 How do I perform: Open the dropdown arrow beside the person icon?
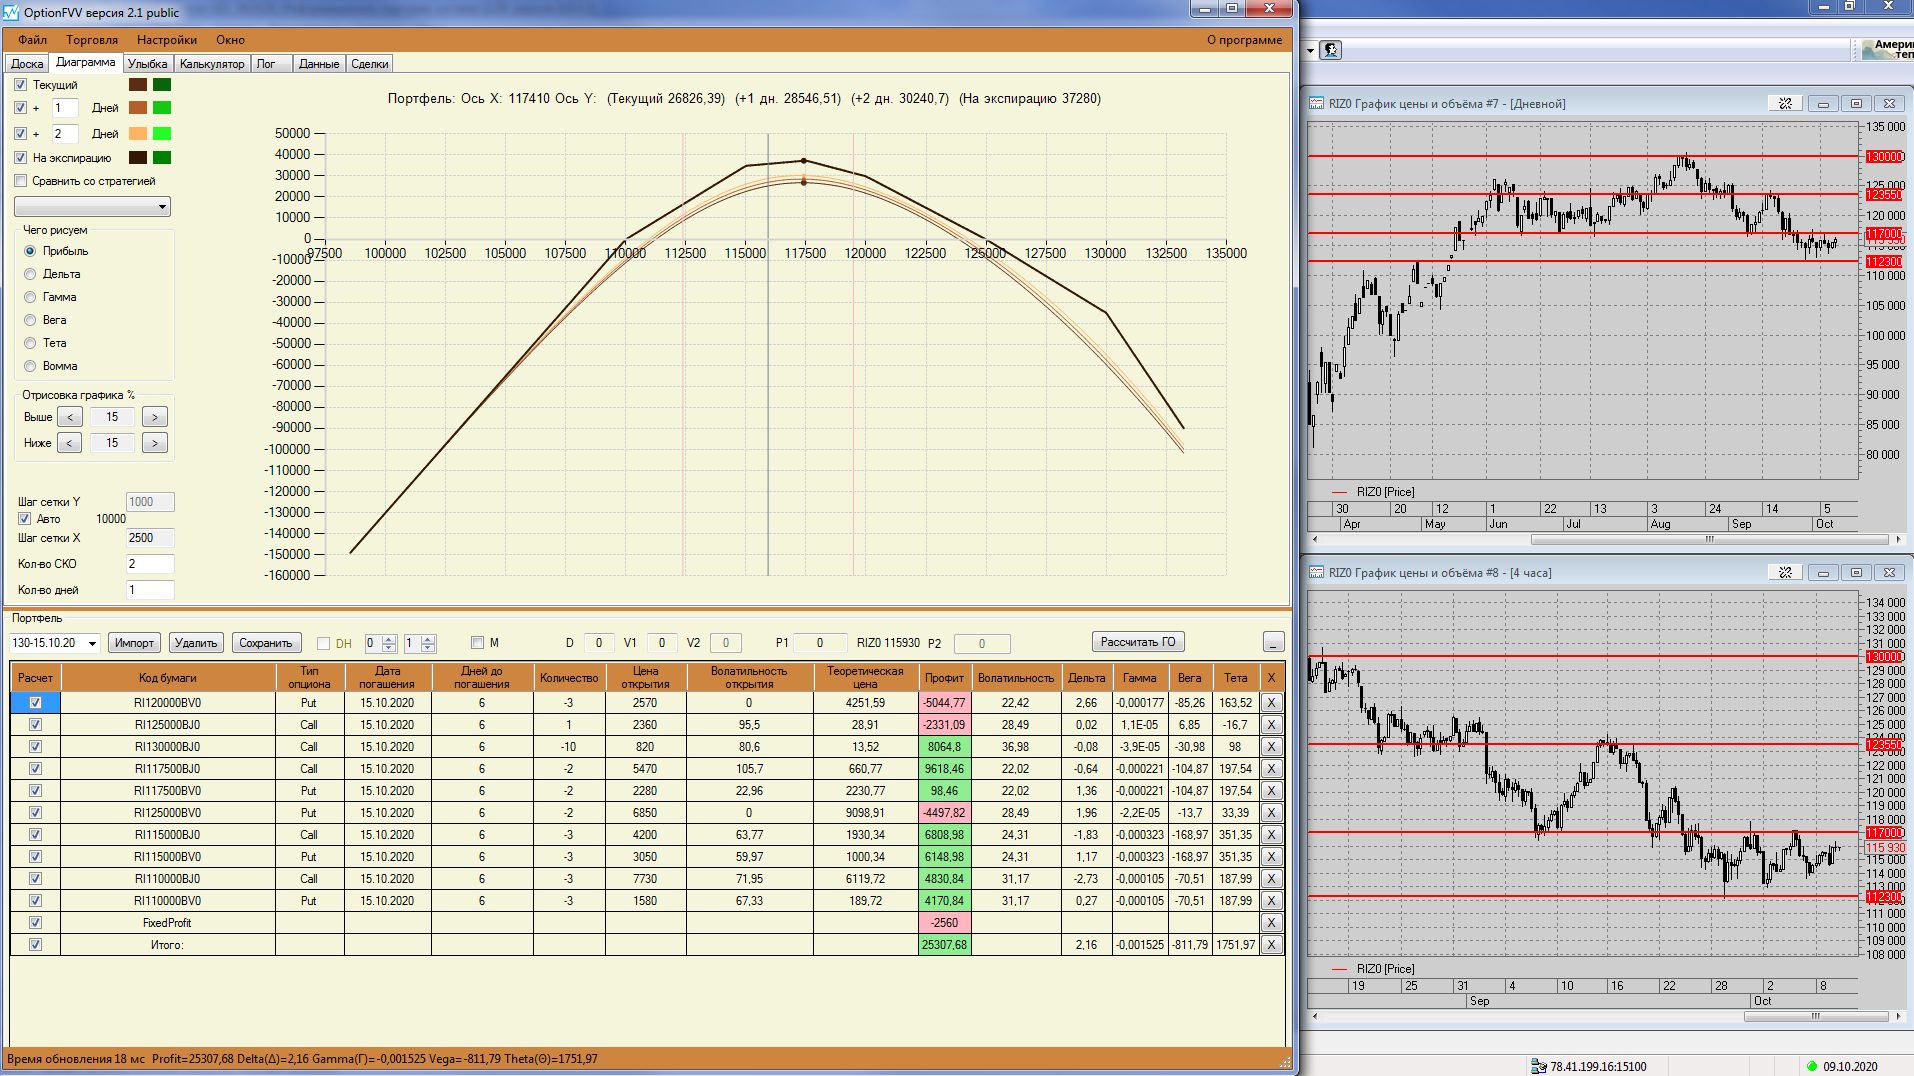[x=1311, y=50]
